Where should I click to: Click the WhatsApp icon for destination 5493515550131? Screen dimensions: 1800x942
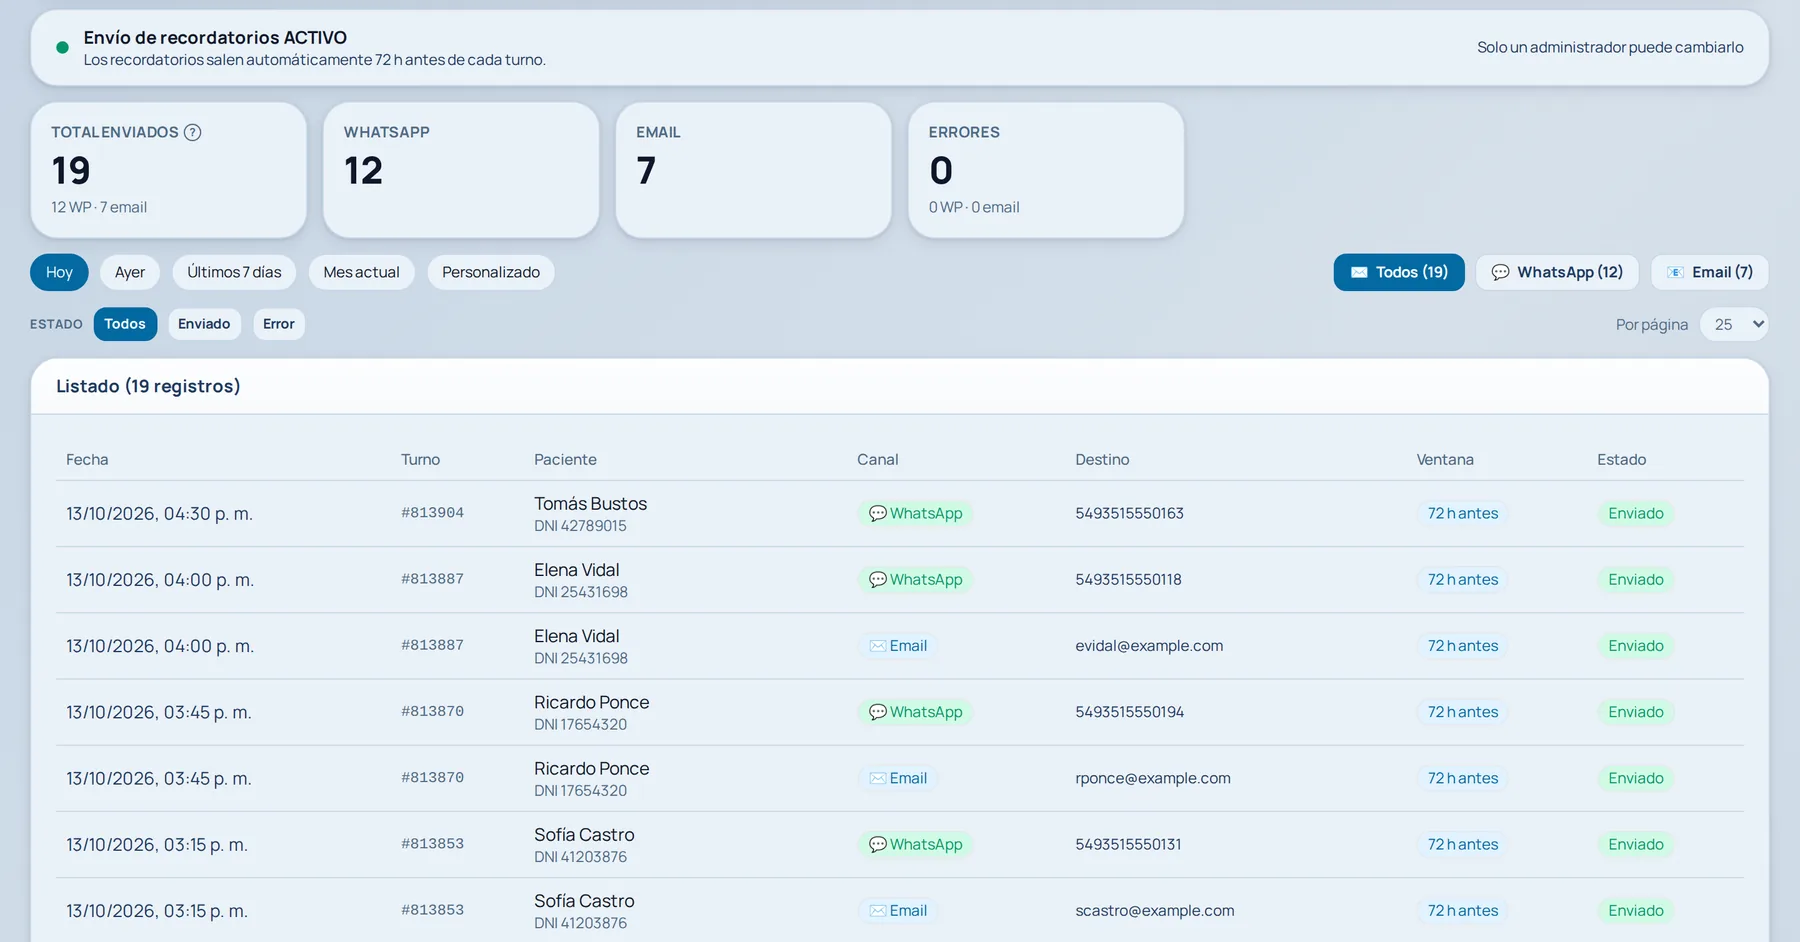[x=878, y=844]
